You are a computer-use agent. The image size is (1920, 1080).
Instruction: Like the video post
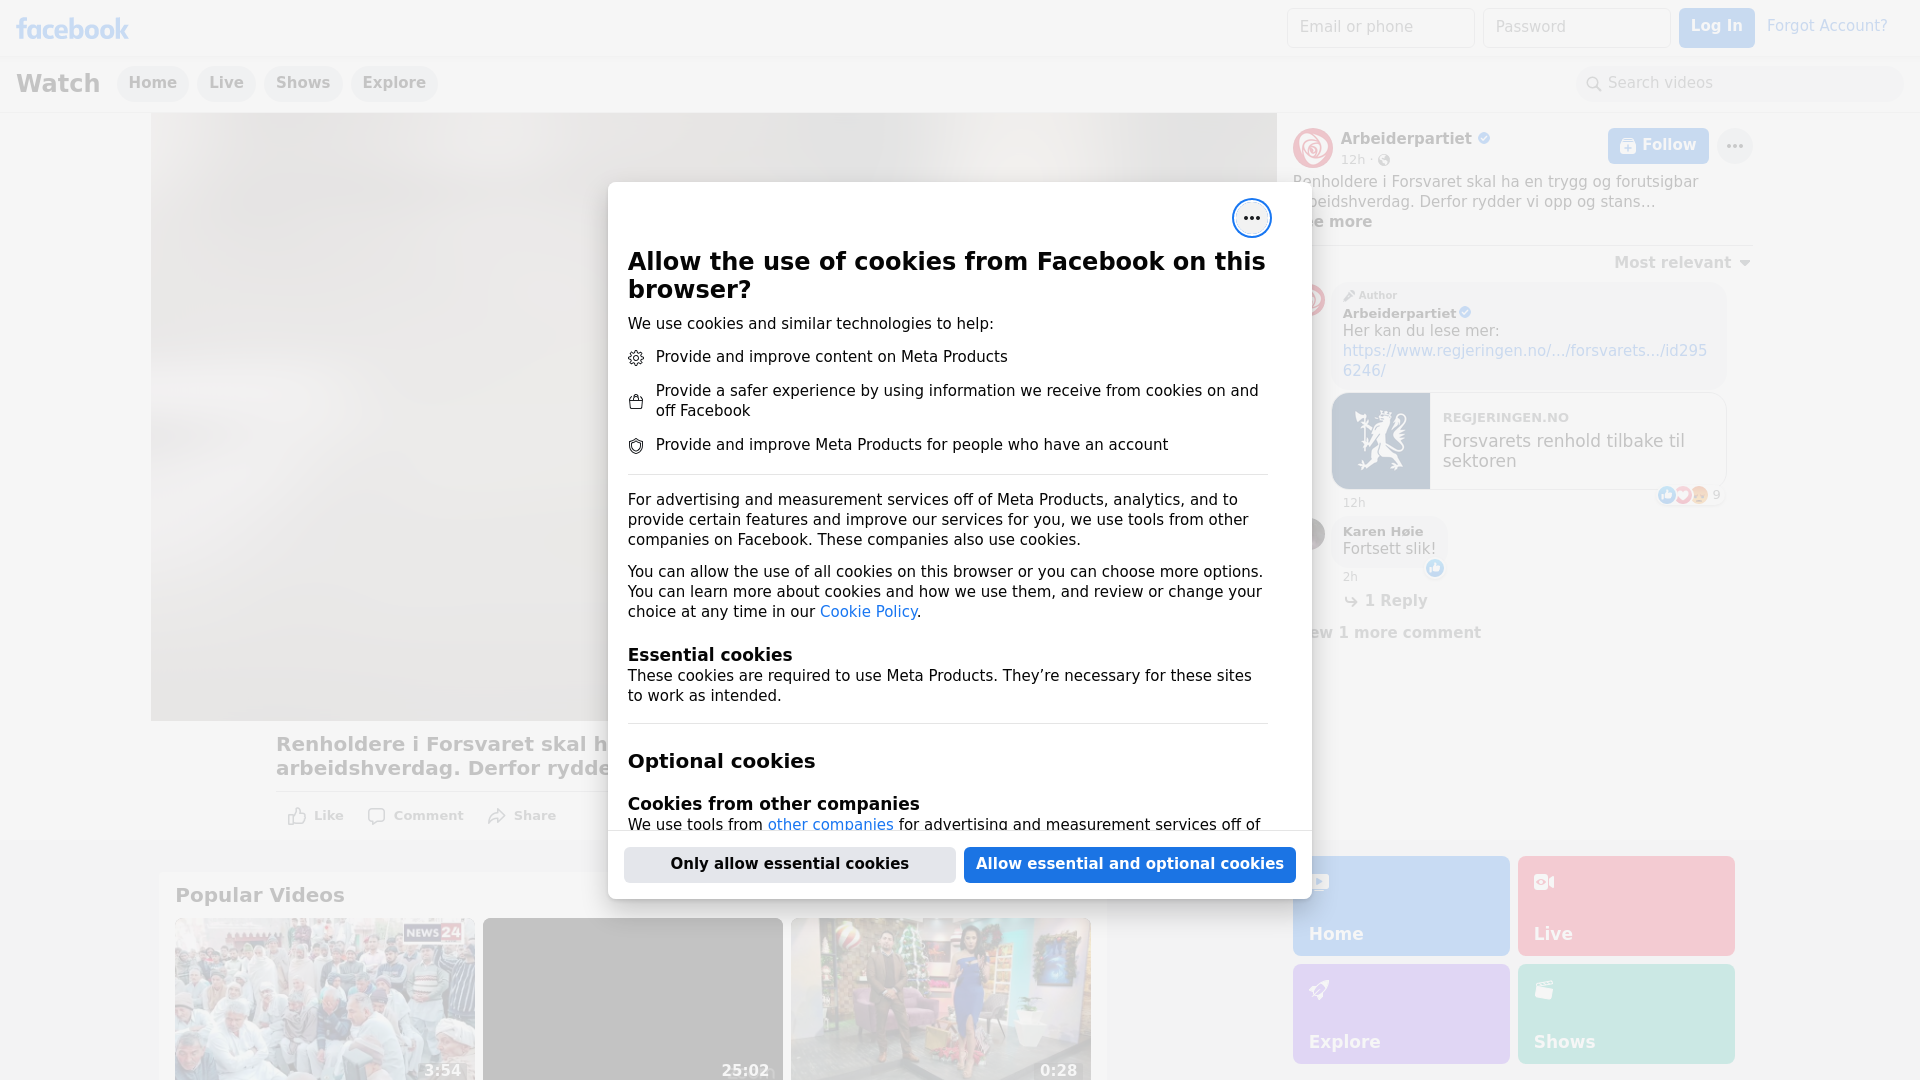tap(315, 816)
